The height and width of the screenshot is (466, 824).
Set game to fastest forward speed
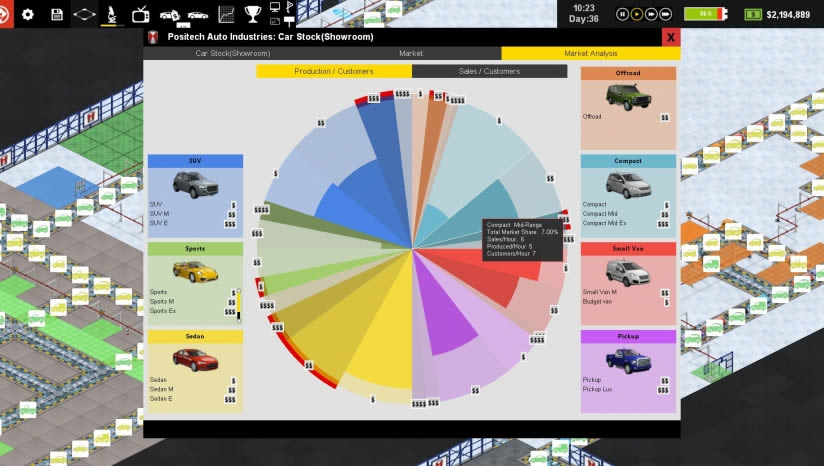pyautogui.click(x=665, y=14)
